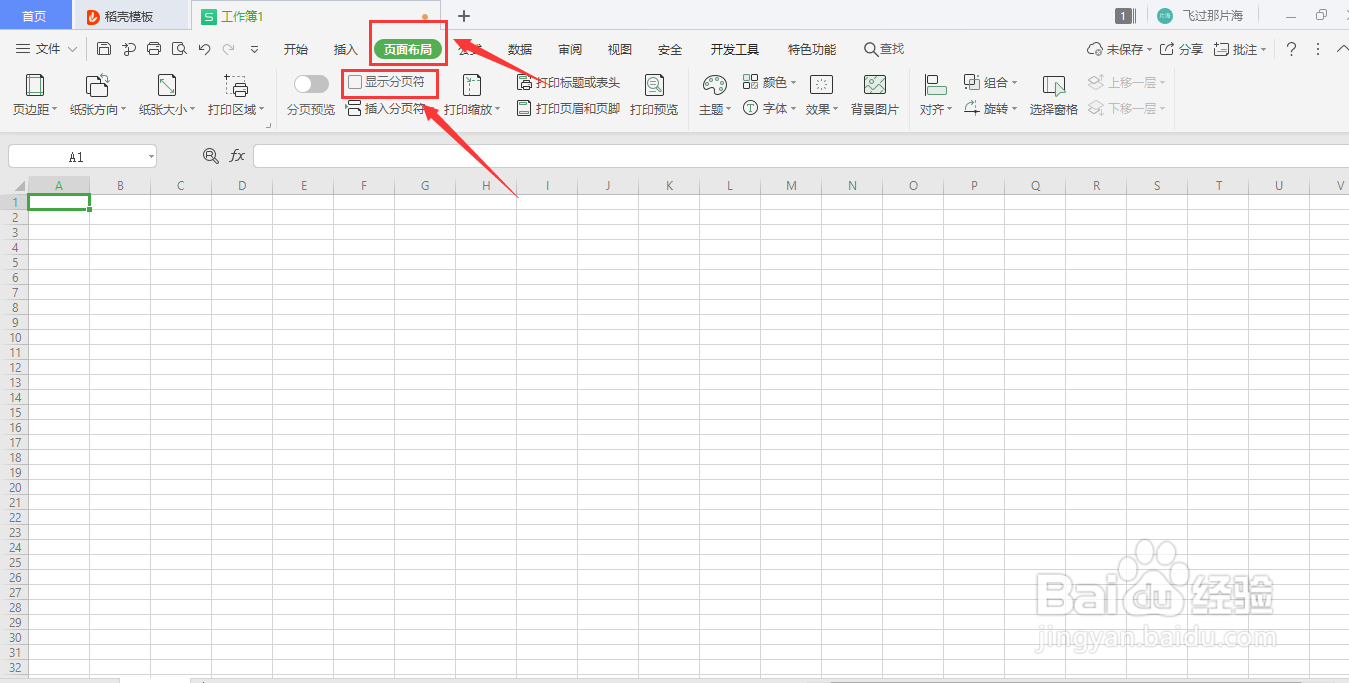Insert a page break via 插入分页符
This screenshot has height=683, width=1349.
[390, 108]
